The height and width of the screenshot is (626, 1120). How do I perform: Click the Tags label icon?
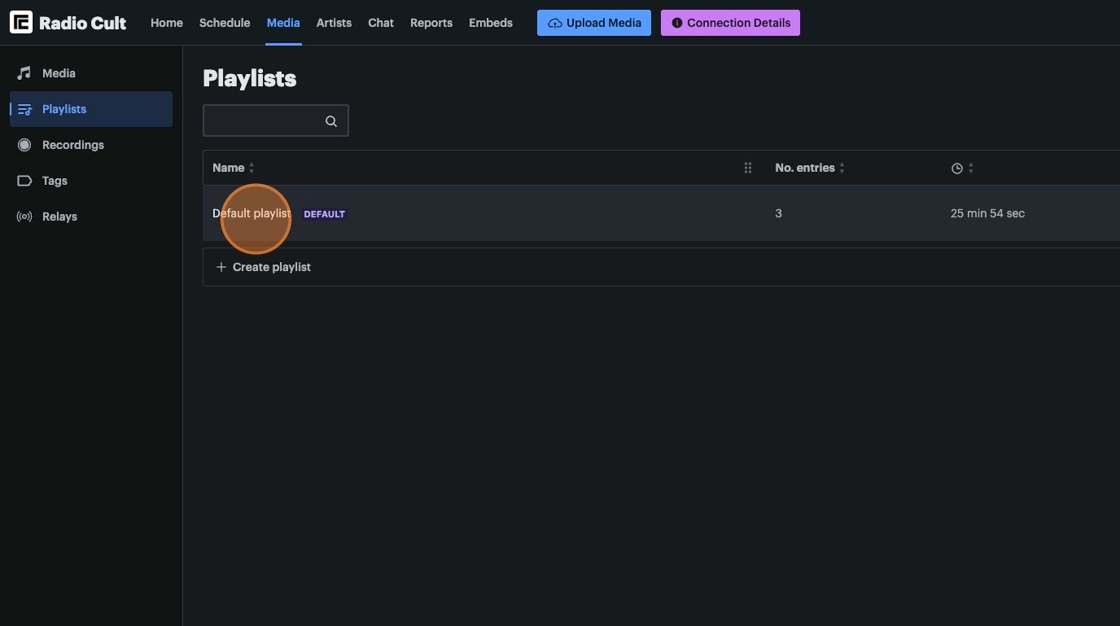24,181
